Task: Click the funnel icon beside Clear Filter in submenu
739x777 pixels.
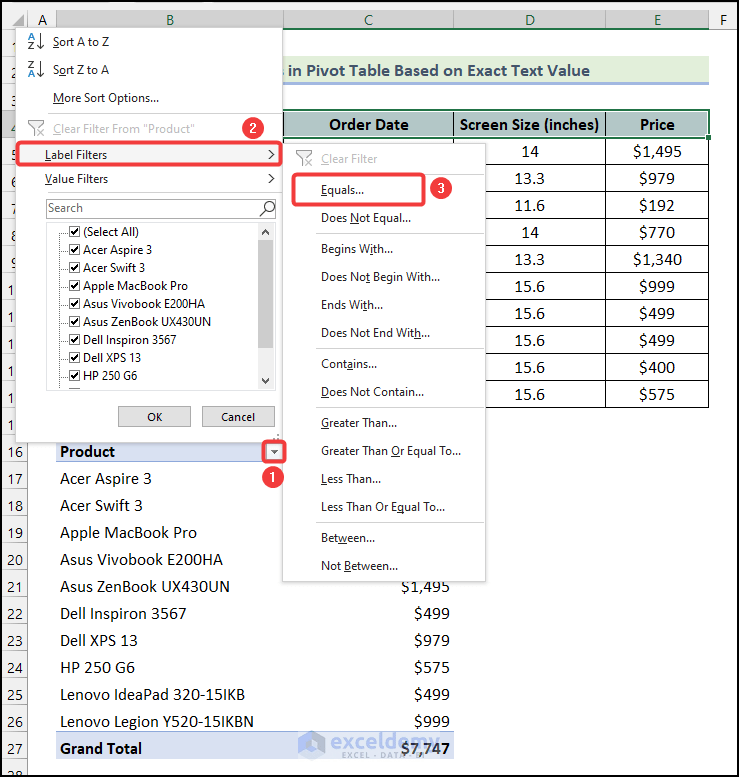Action: click(x=304, y=159)
